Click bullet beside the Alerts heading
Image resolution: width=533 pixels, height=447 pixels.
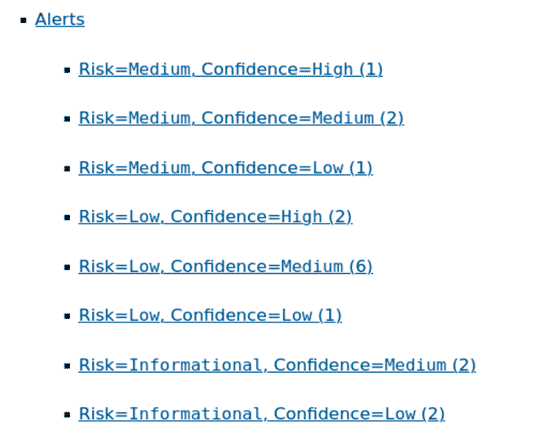[23, 20]
